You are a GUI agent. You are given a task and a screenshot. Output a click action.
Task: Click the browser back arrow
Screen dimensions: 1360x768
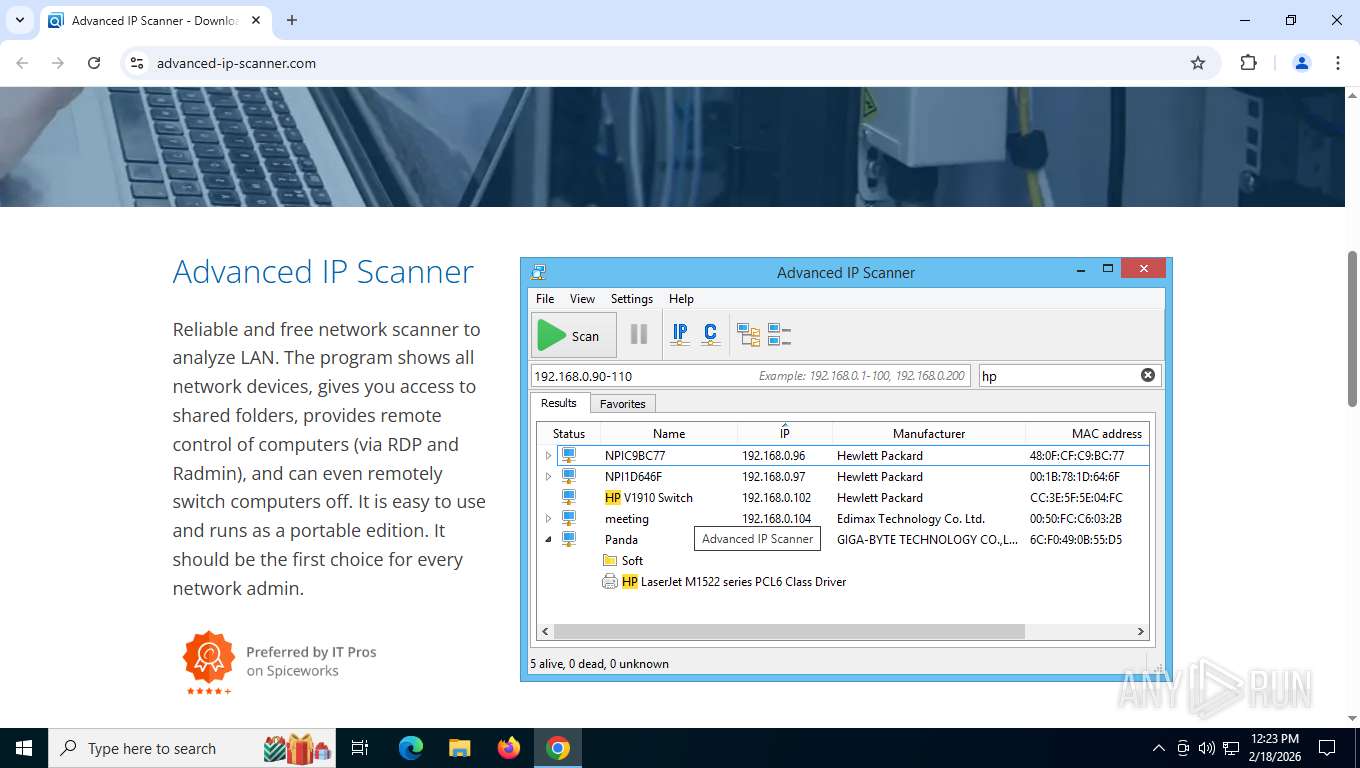coord(22,63)
